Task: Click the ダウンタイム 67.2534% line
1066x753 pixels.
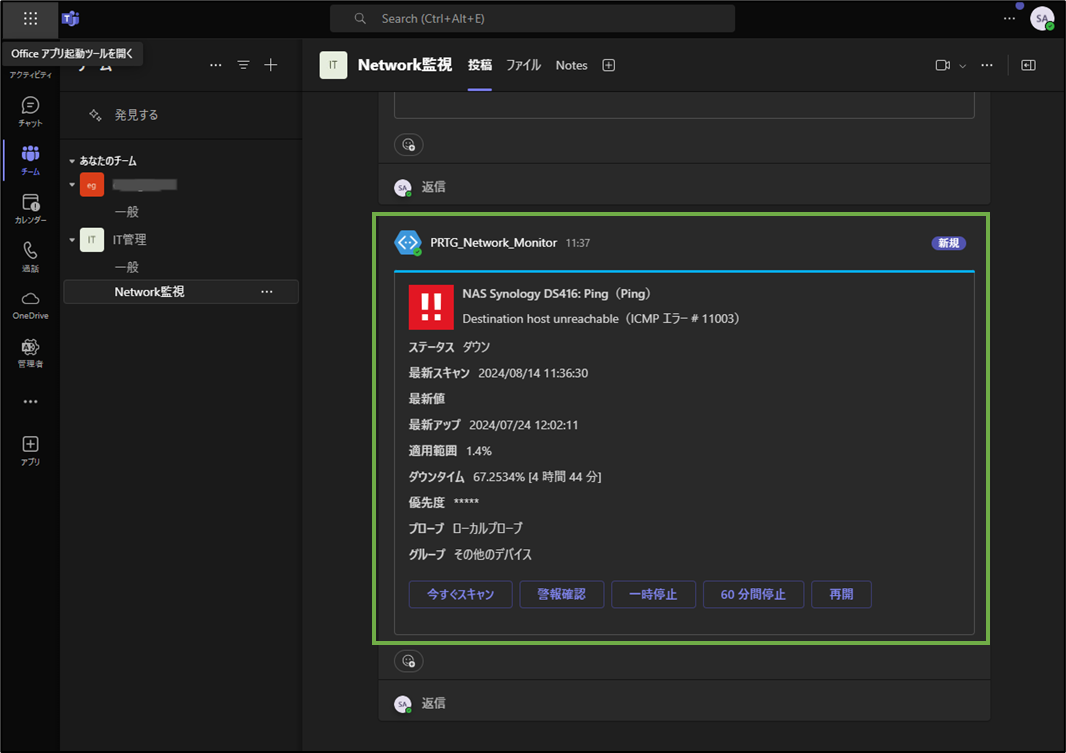Action: [504, 477]
